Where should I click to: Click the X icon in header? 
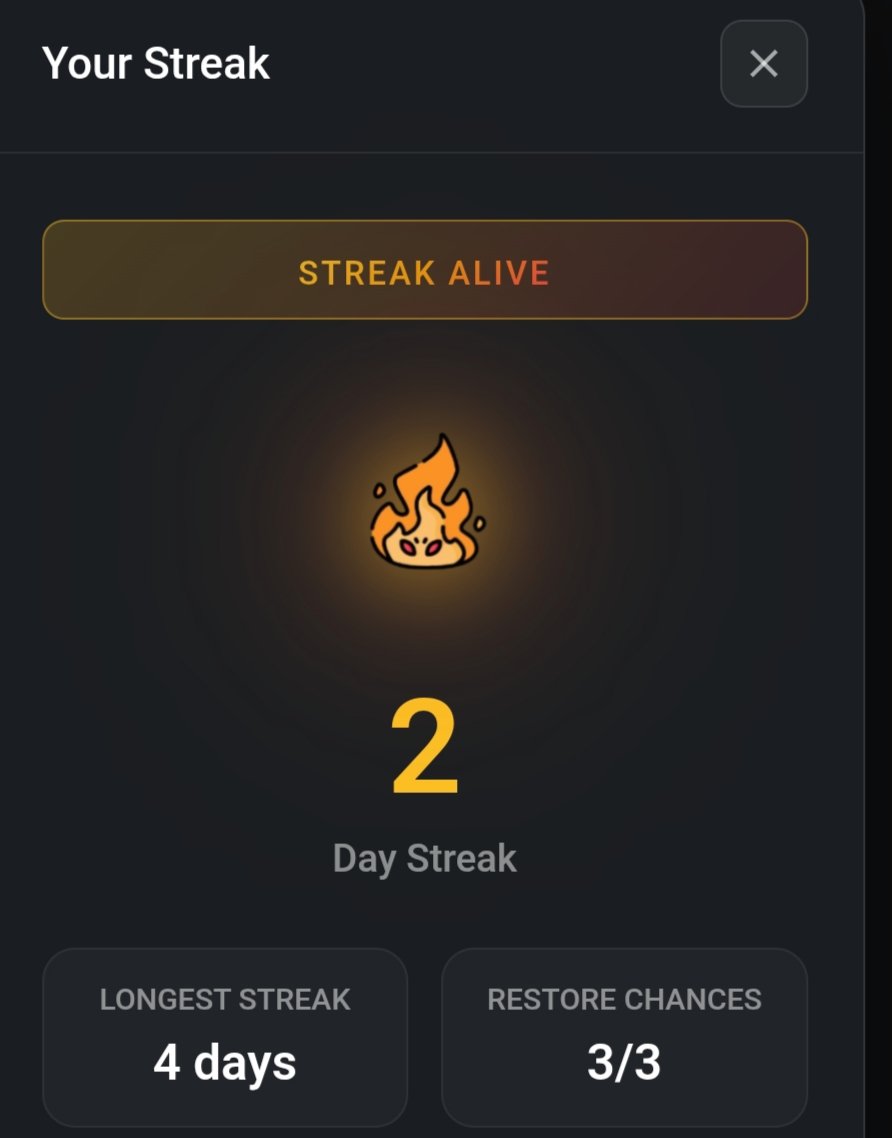[x=764, y=64]
